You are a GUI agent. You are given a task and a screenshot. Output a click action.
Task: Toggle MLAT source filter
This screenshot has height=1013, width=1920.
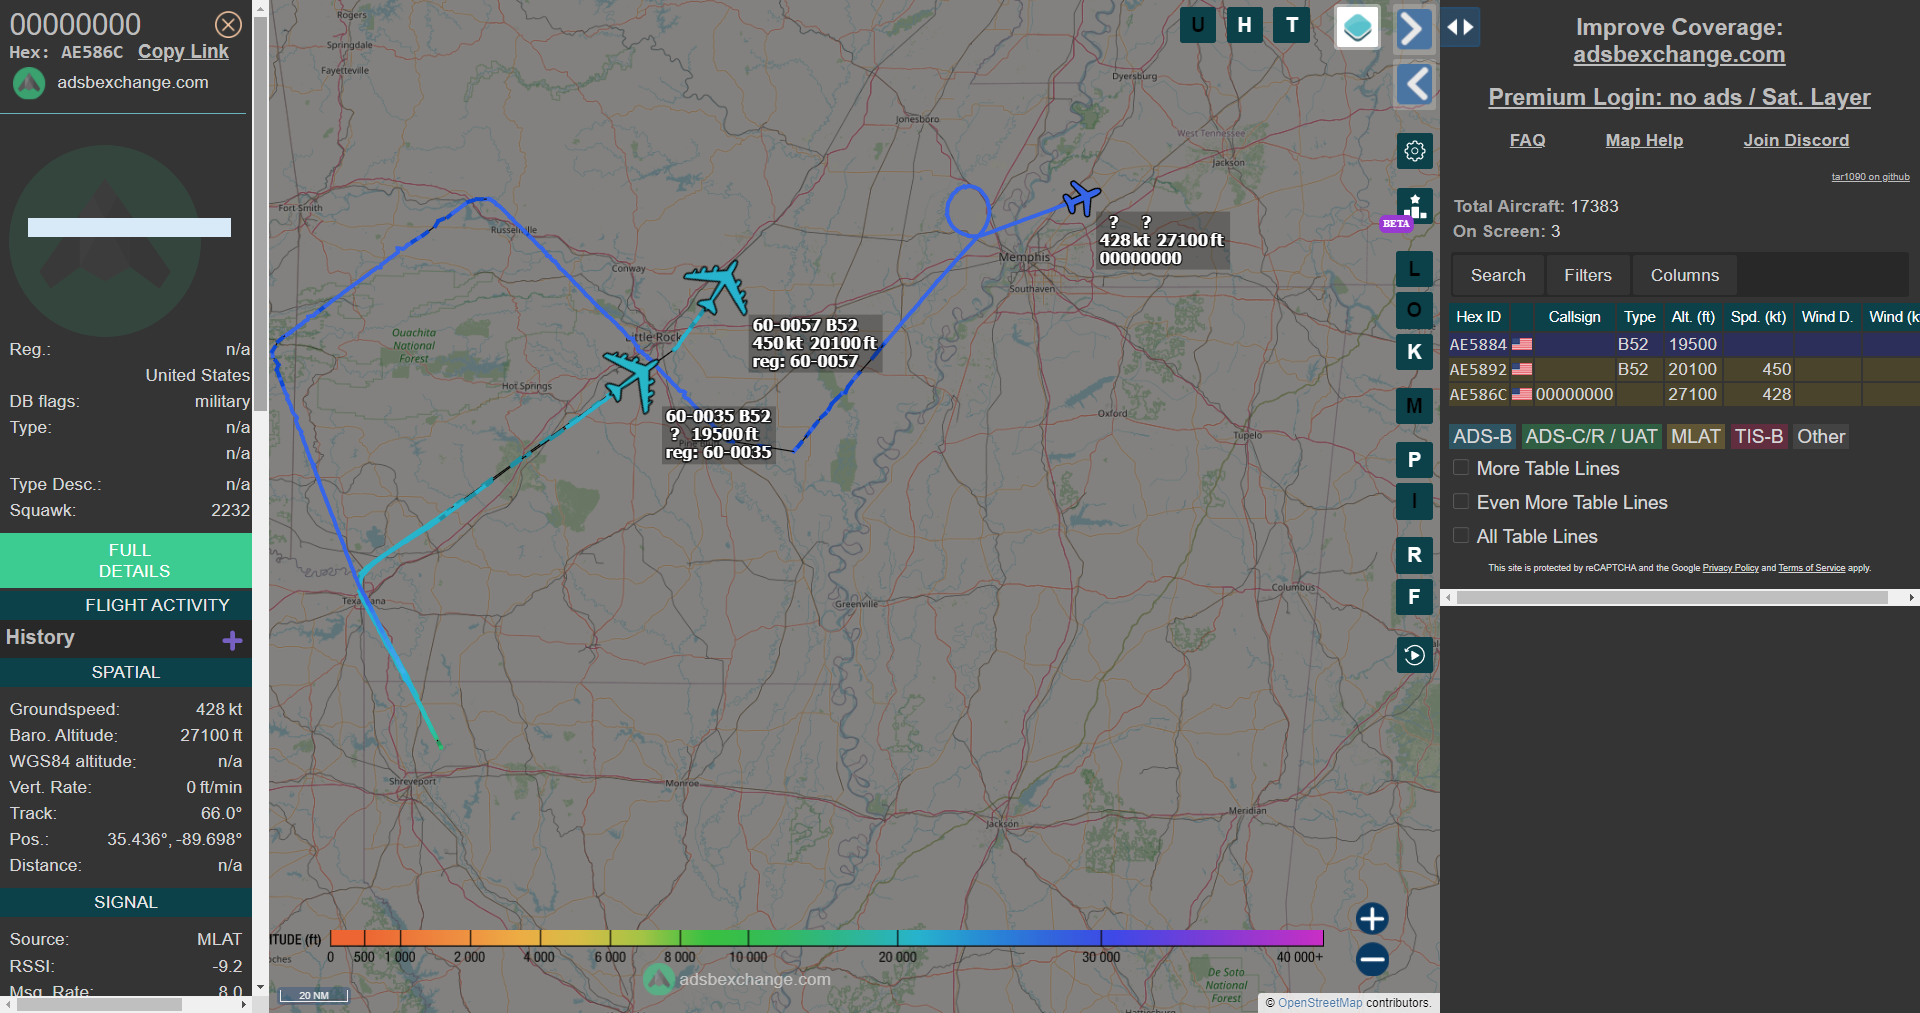(1695, 436)
